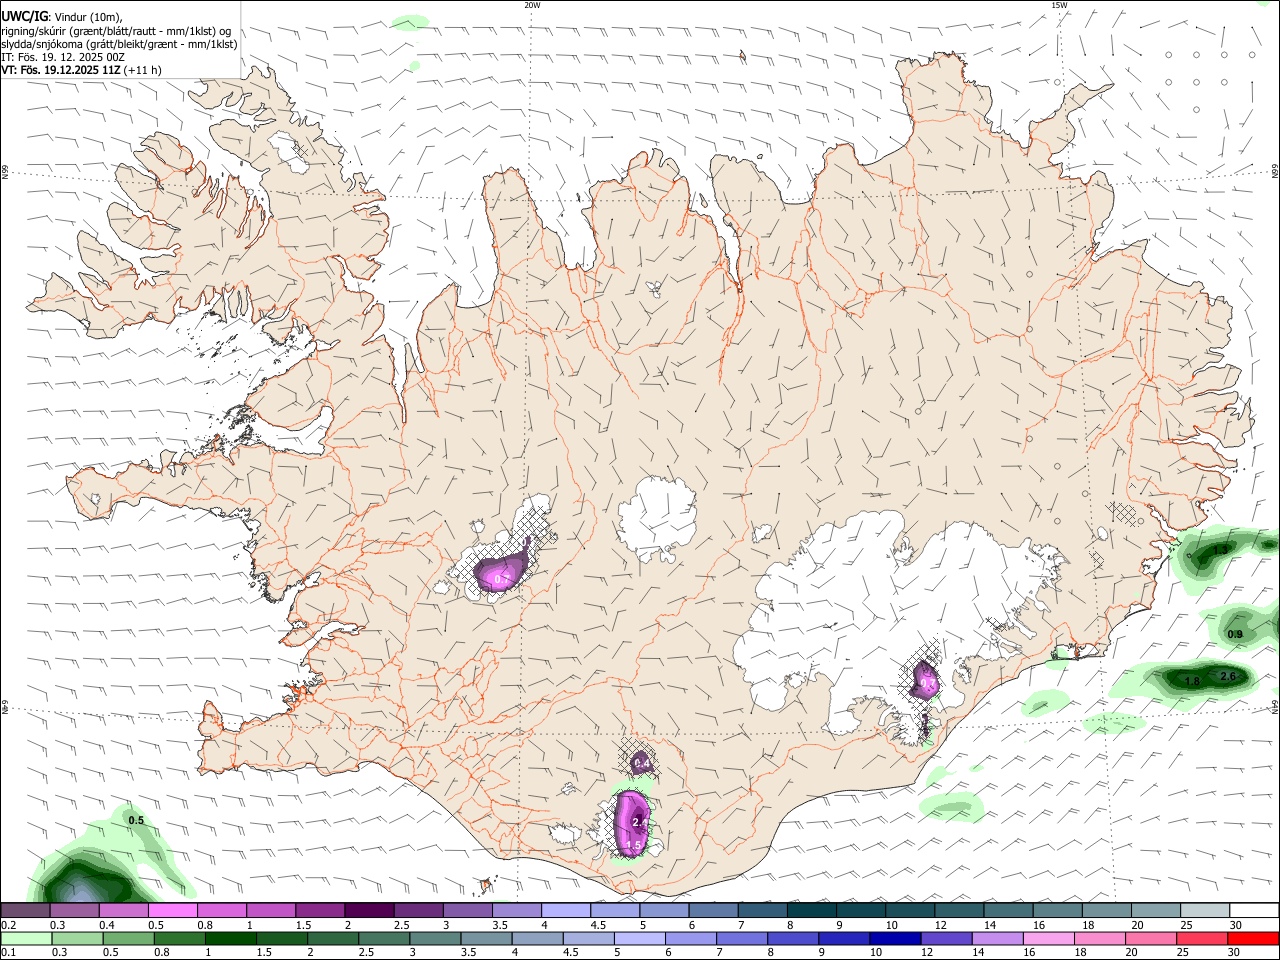
Task: Click the '20W' longitude label
Action: point(532,5)
